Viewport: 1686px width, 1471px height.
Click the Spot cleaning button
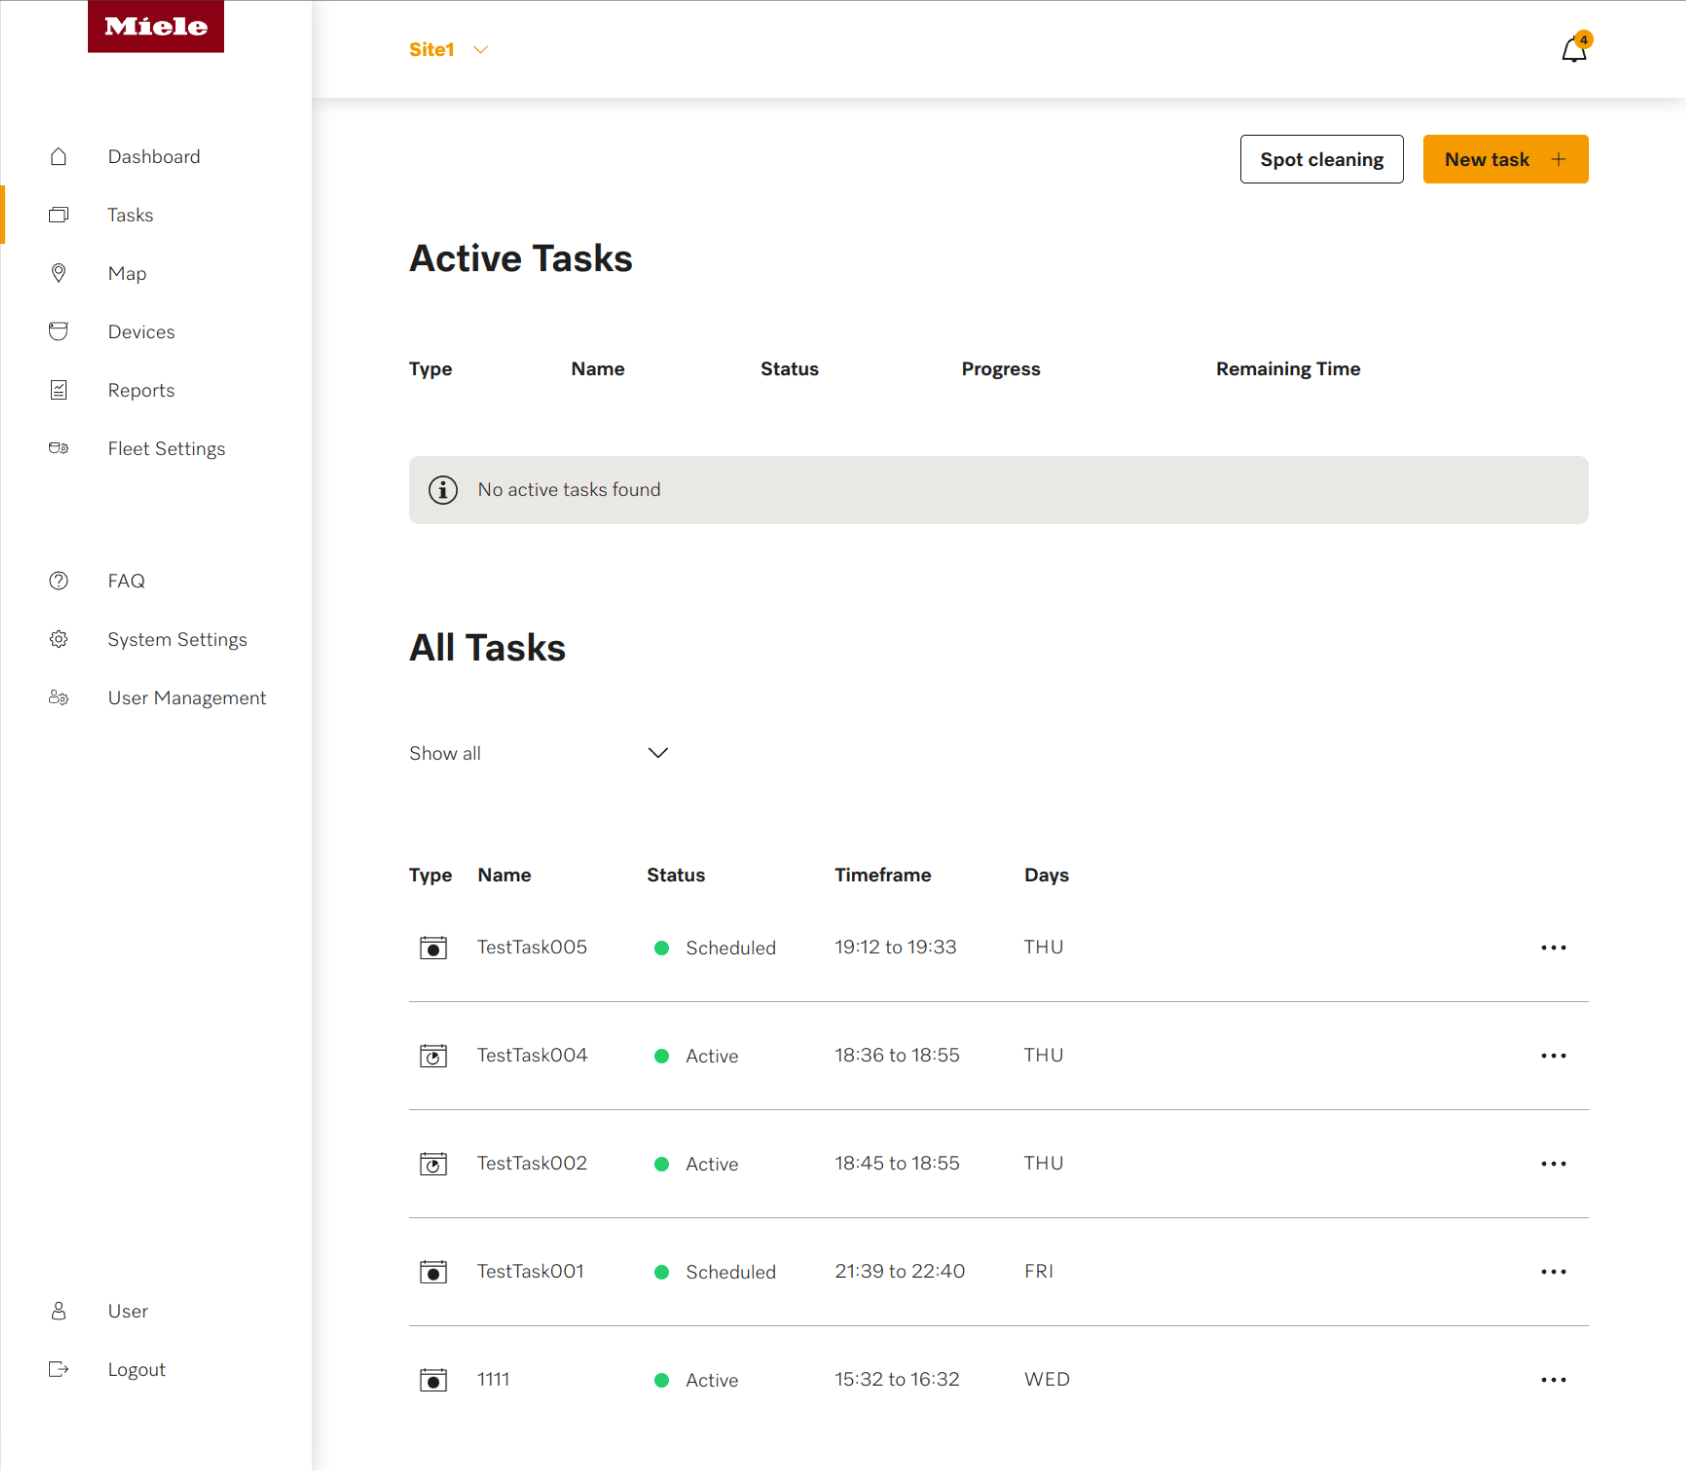tap(1321, 159)
